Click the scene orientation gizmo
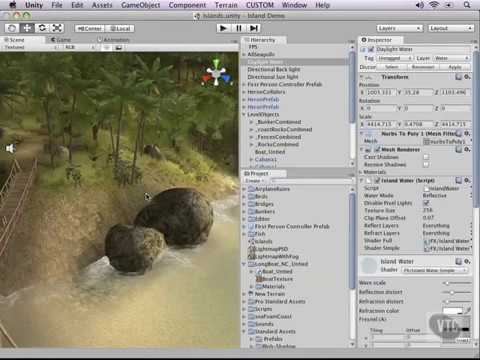The height and width of the screenshot is (360, 480). [x=216, y=73]
